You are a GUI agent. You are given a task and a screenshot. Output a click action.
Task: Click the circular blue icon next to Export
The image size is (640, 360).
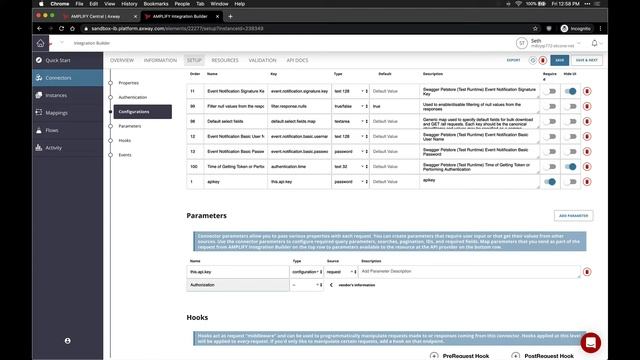coord(532,60)
